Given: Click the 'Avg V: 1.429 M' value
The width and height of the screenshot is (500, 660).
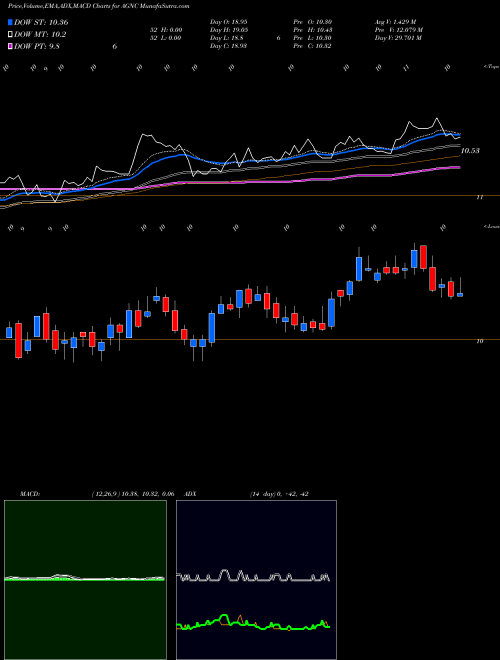Looking at the screenshot, I should click(x=396, y=22).
